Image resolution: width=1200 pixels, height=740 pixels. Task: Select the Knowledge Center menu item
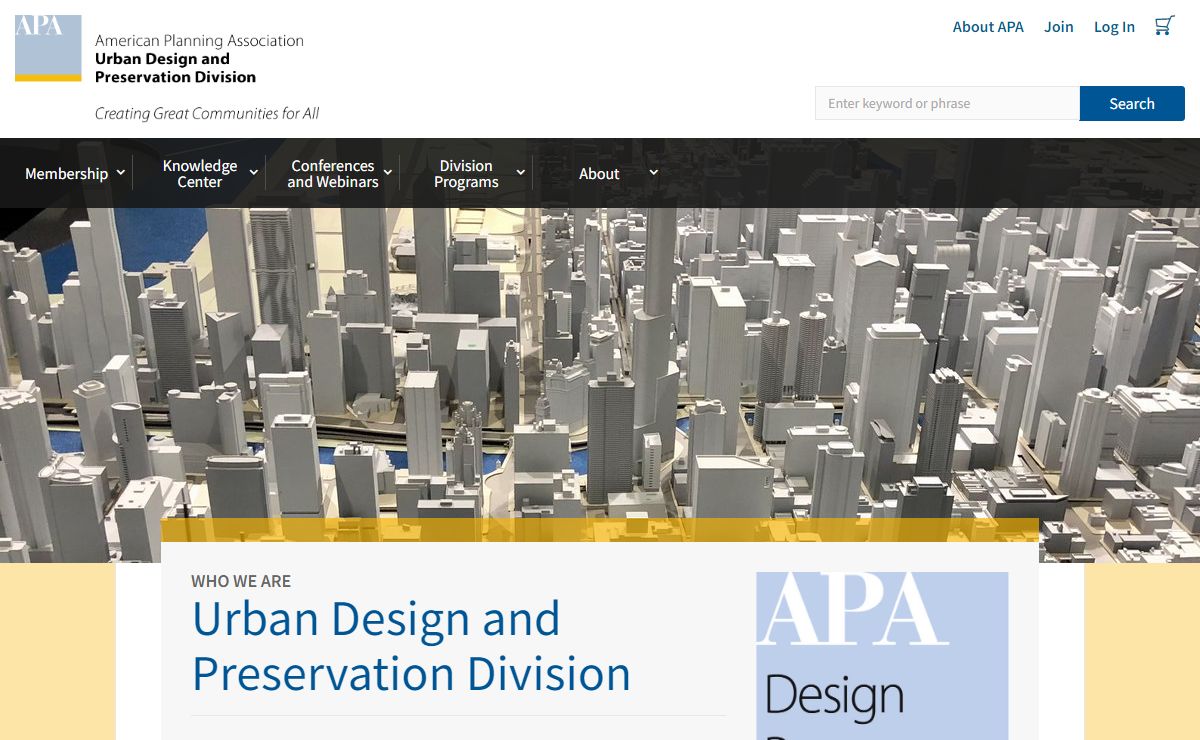(200, 174)
